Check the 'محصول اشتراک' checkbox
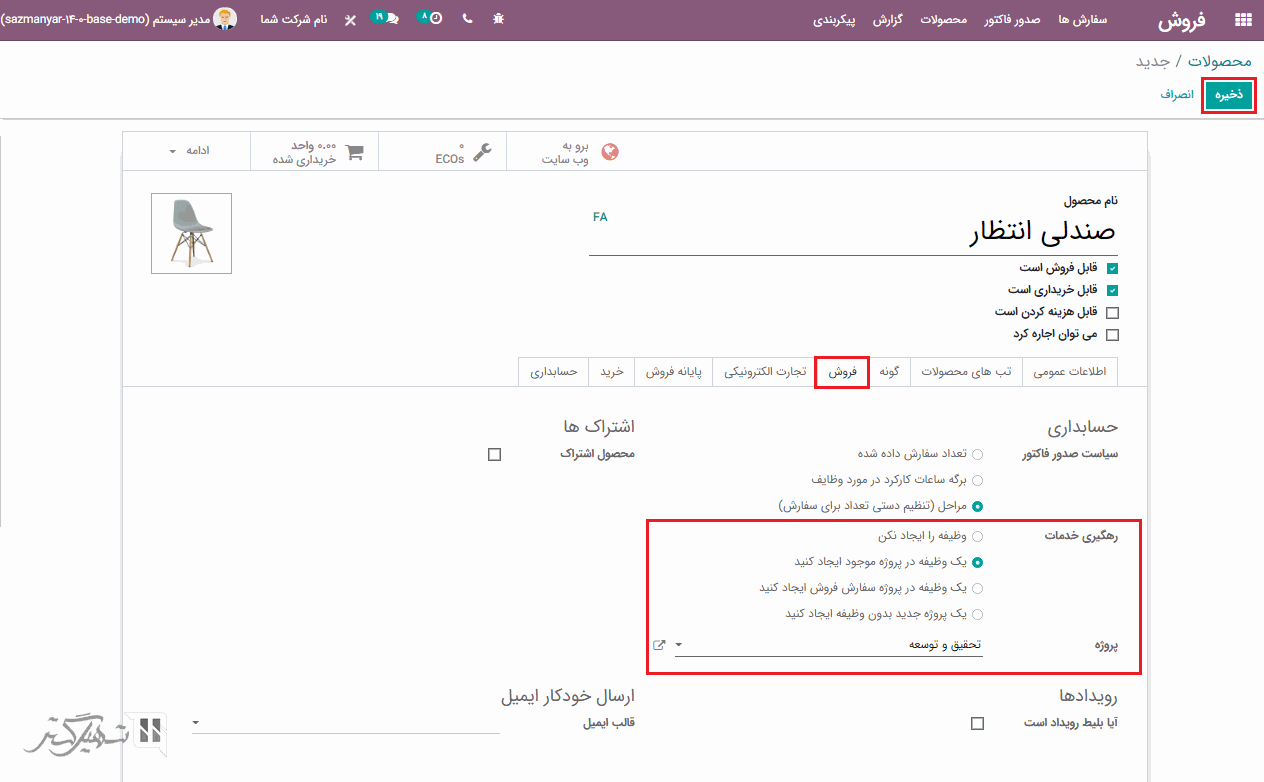This screenshot has height=782, width=1264. click(494, 454)
